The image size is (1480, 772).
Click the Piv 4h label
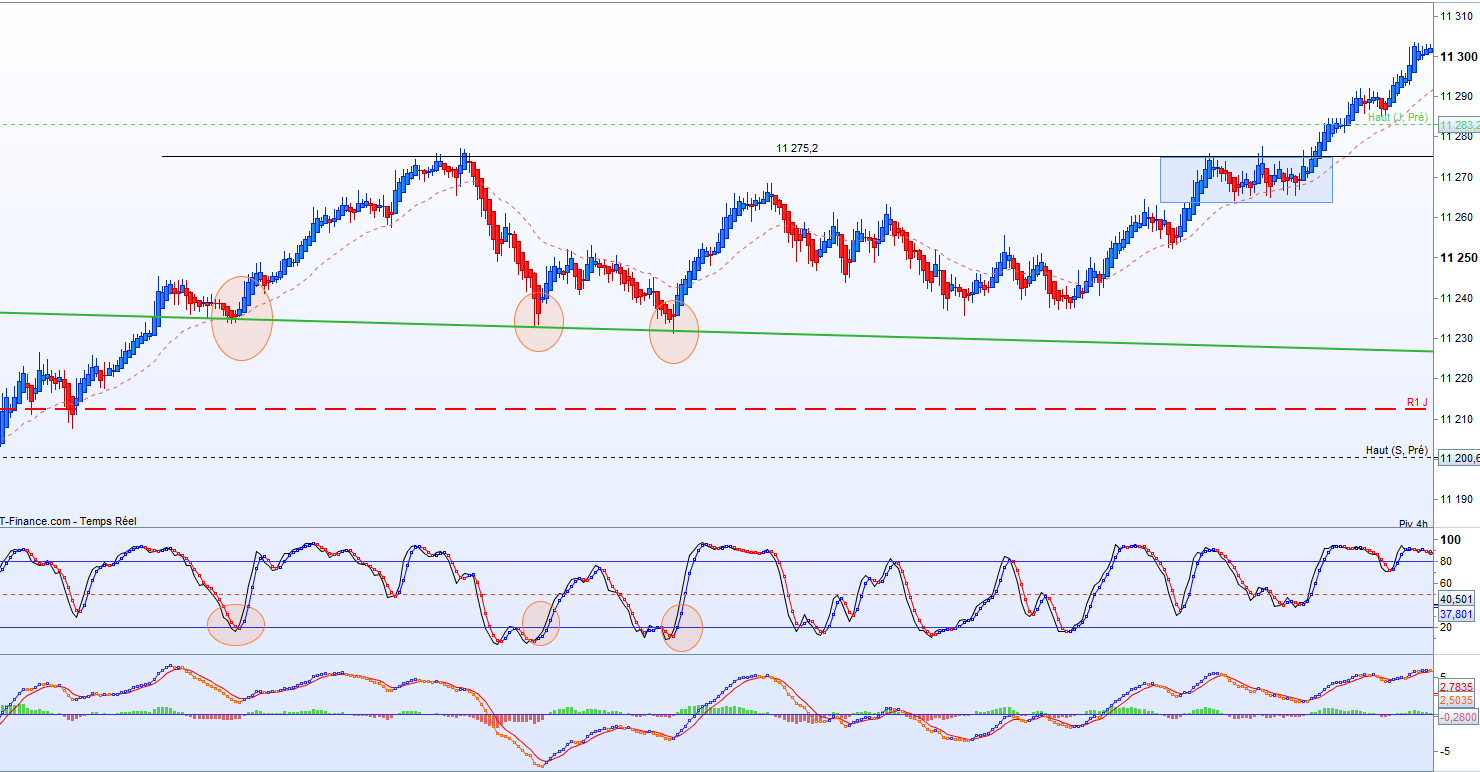[x=1414, y=524]
